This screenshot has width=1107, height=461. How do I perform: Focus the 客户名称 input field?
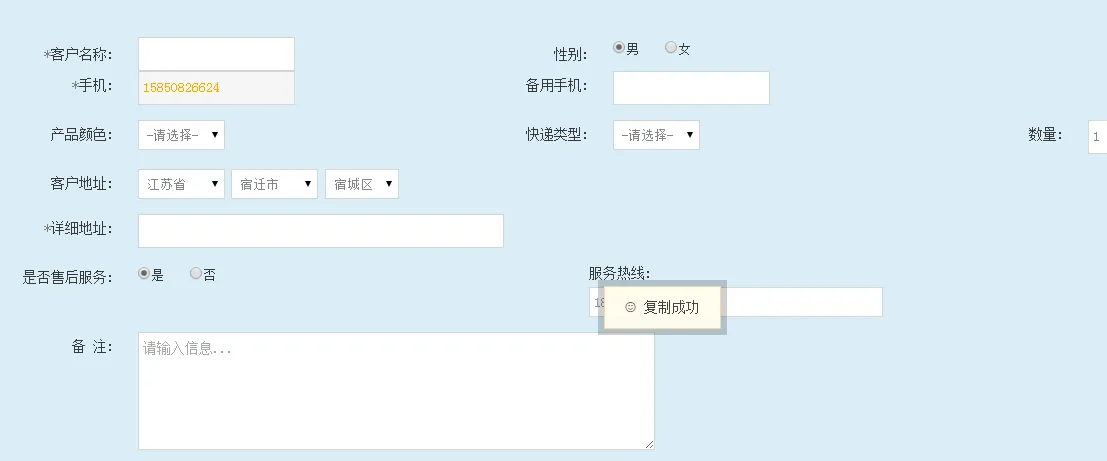pyautogui.click(x=216, y=54)
